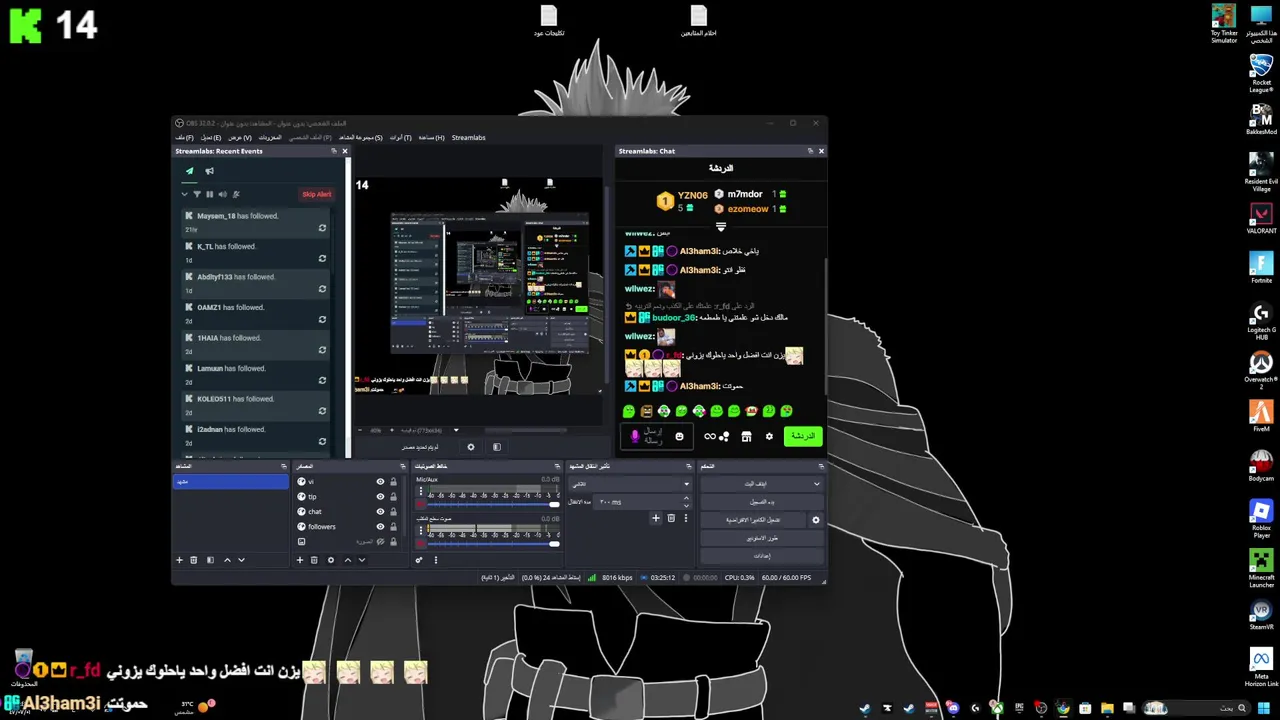Toggle visibility of the tip source

pos(380,497)
